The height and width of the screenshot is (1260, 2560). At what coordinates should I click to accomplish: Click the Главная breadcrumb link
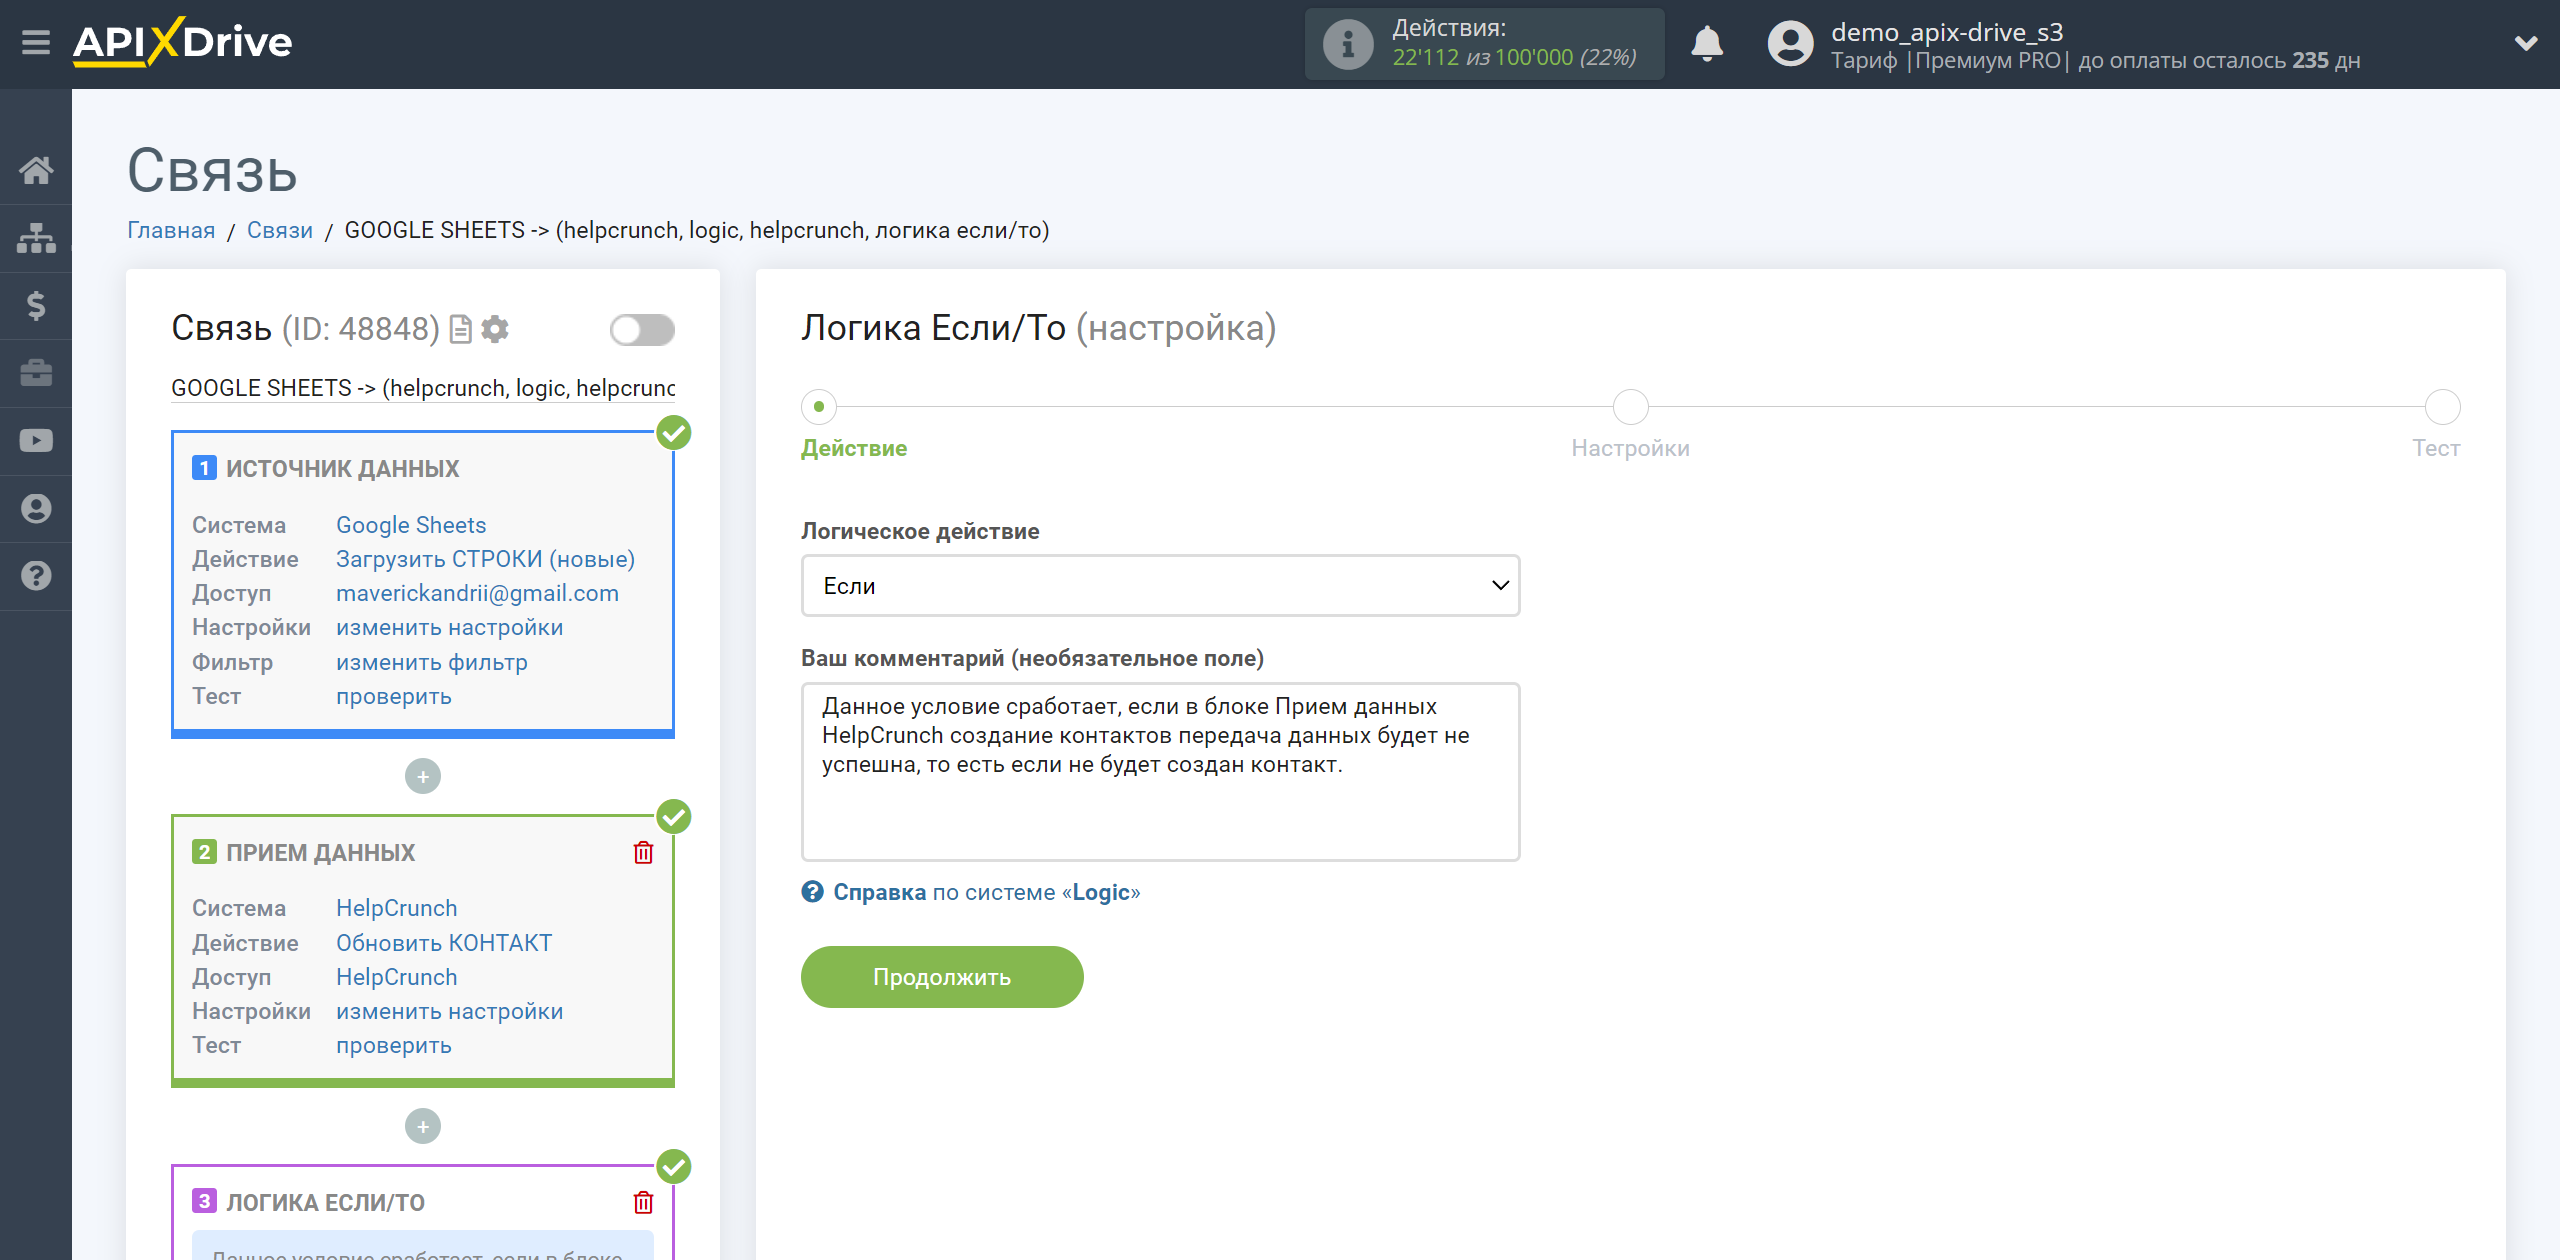(171, 230)
